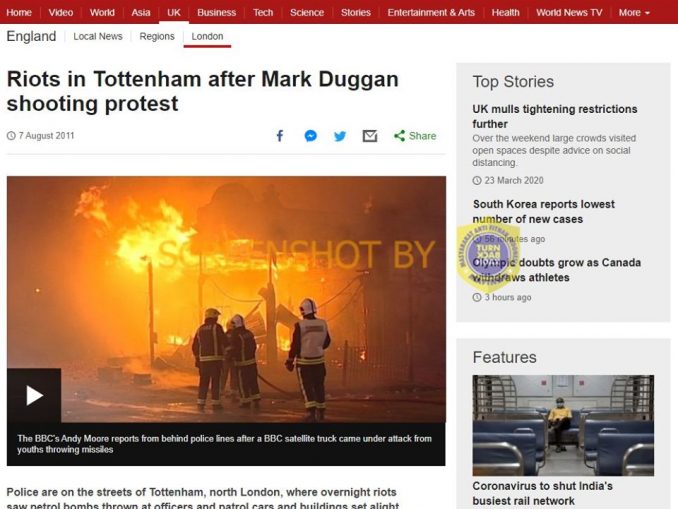Screen dimensions: 678x509
Task: Share article via Messenger icon
Action: click(310, 136)
